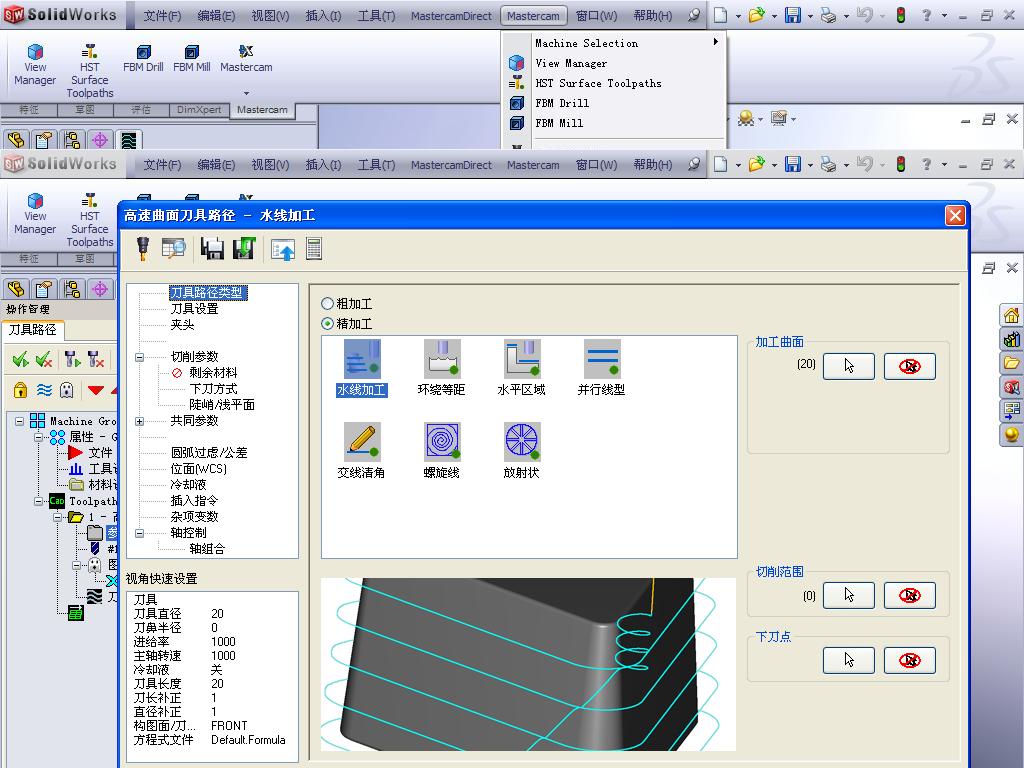Choose the 并行线型 toolpath type icon

pos(601,368)
